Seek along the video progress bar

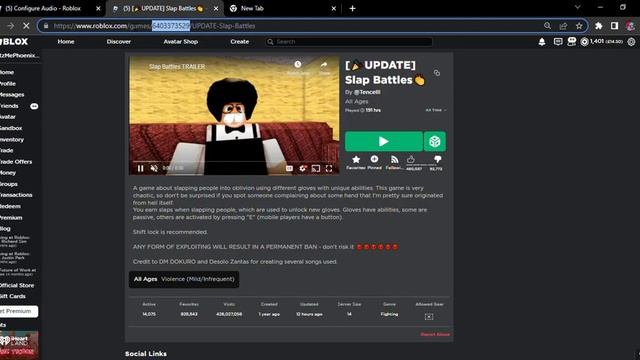(234, 162)
